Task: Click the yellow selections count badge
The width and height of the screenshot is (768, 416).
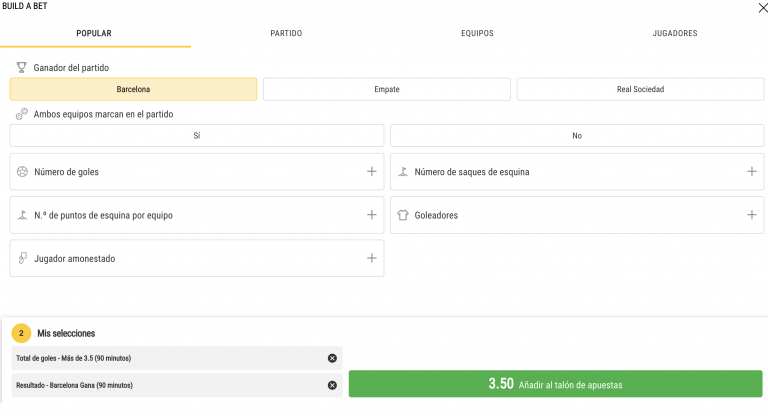Action: click(x=21, y=333)
